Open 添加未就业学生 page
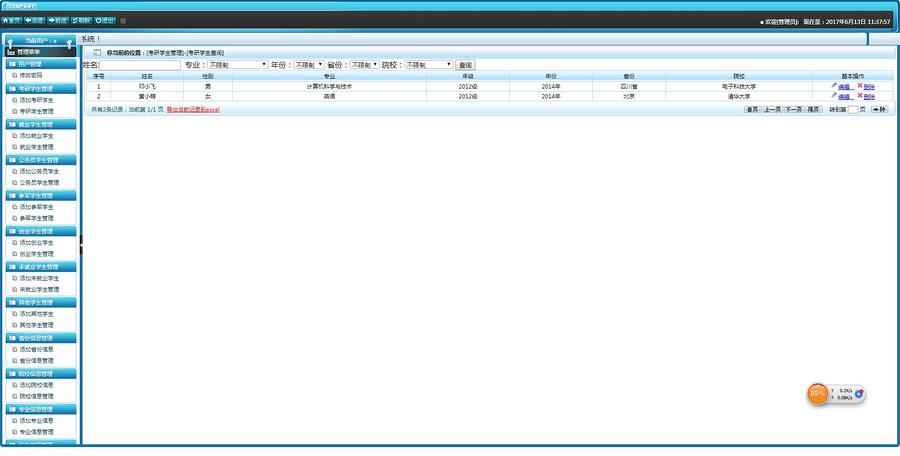 coord(38,278)
